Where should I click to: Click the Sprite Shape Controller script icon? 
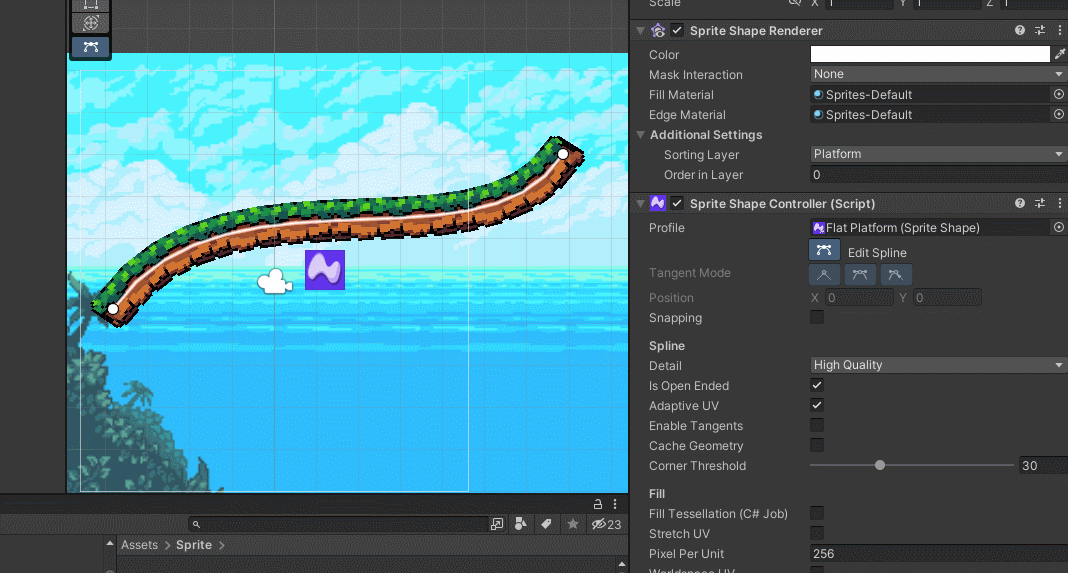[658, 203]
